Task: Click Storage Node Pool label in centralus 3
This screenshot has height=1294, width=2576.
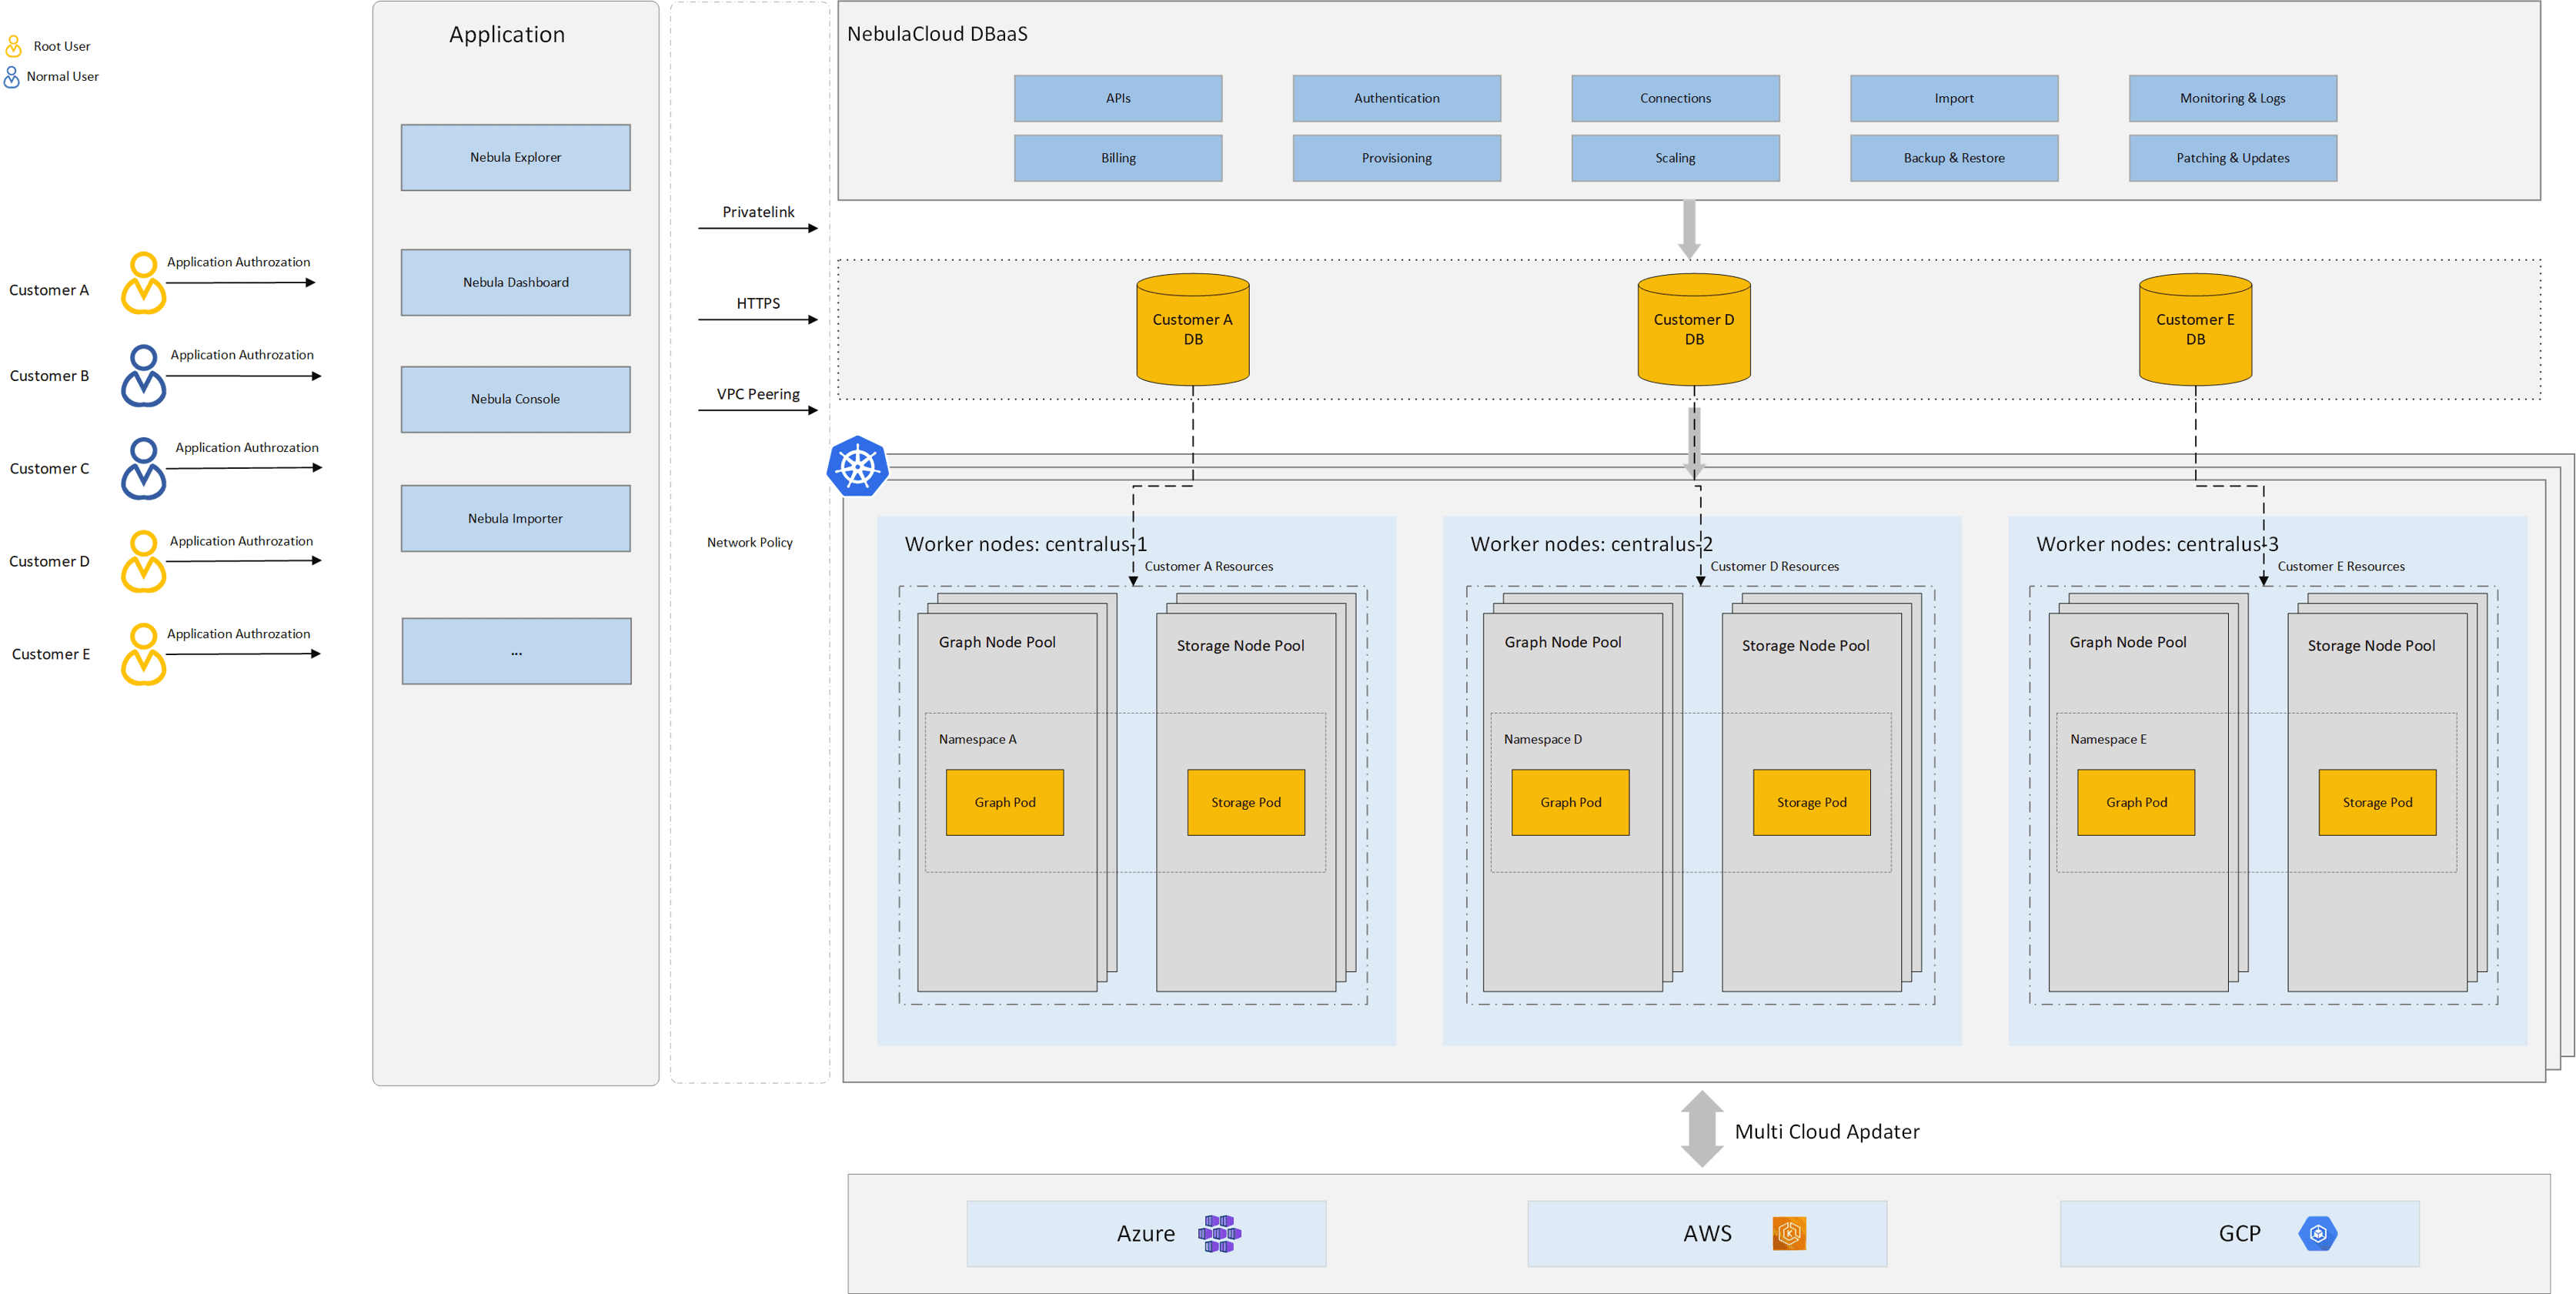Action: (x=2371, y=646)
